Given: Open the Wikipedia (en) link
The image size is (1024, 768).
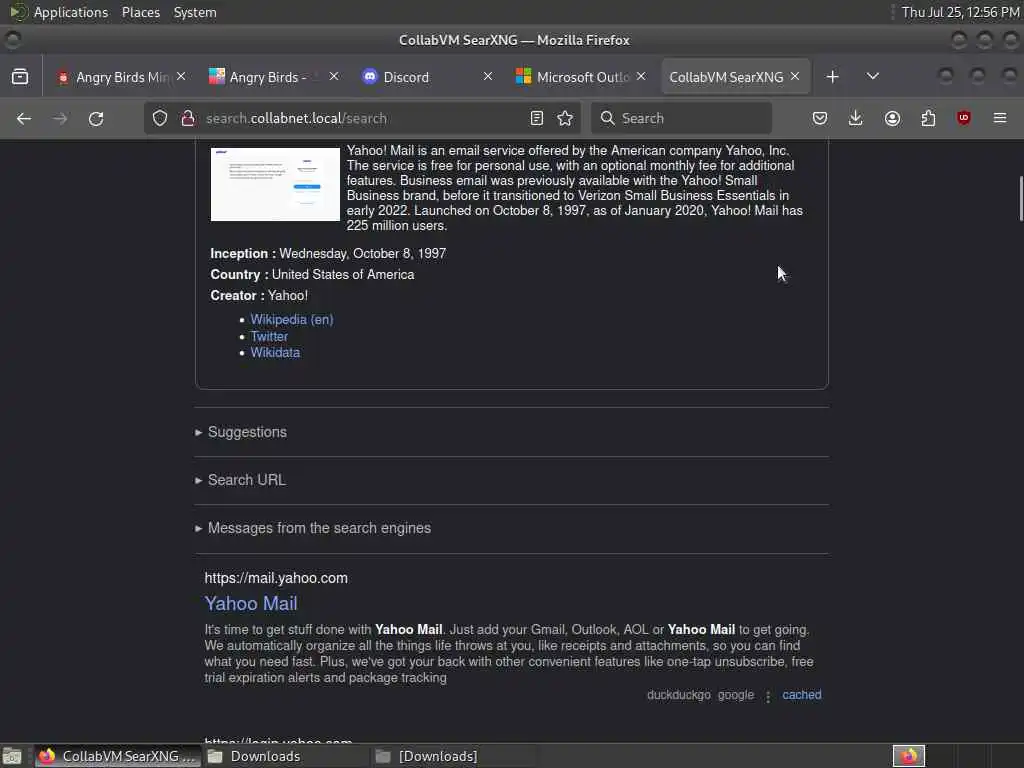Looking at the screenshot, I should coord(292,319).
